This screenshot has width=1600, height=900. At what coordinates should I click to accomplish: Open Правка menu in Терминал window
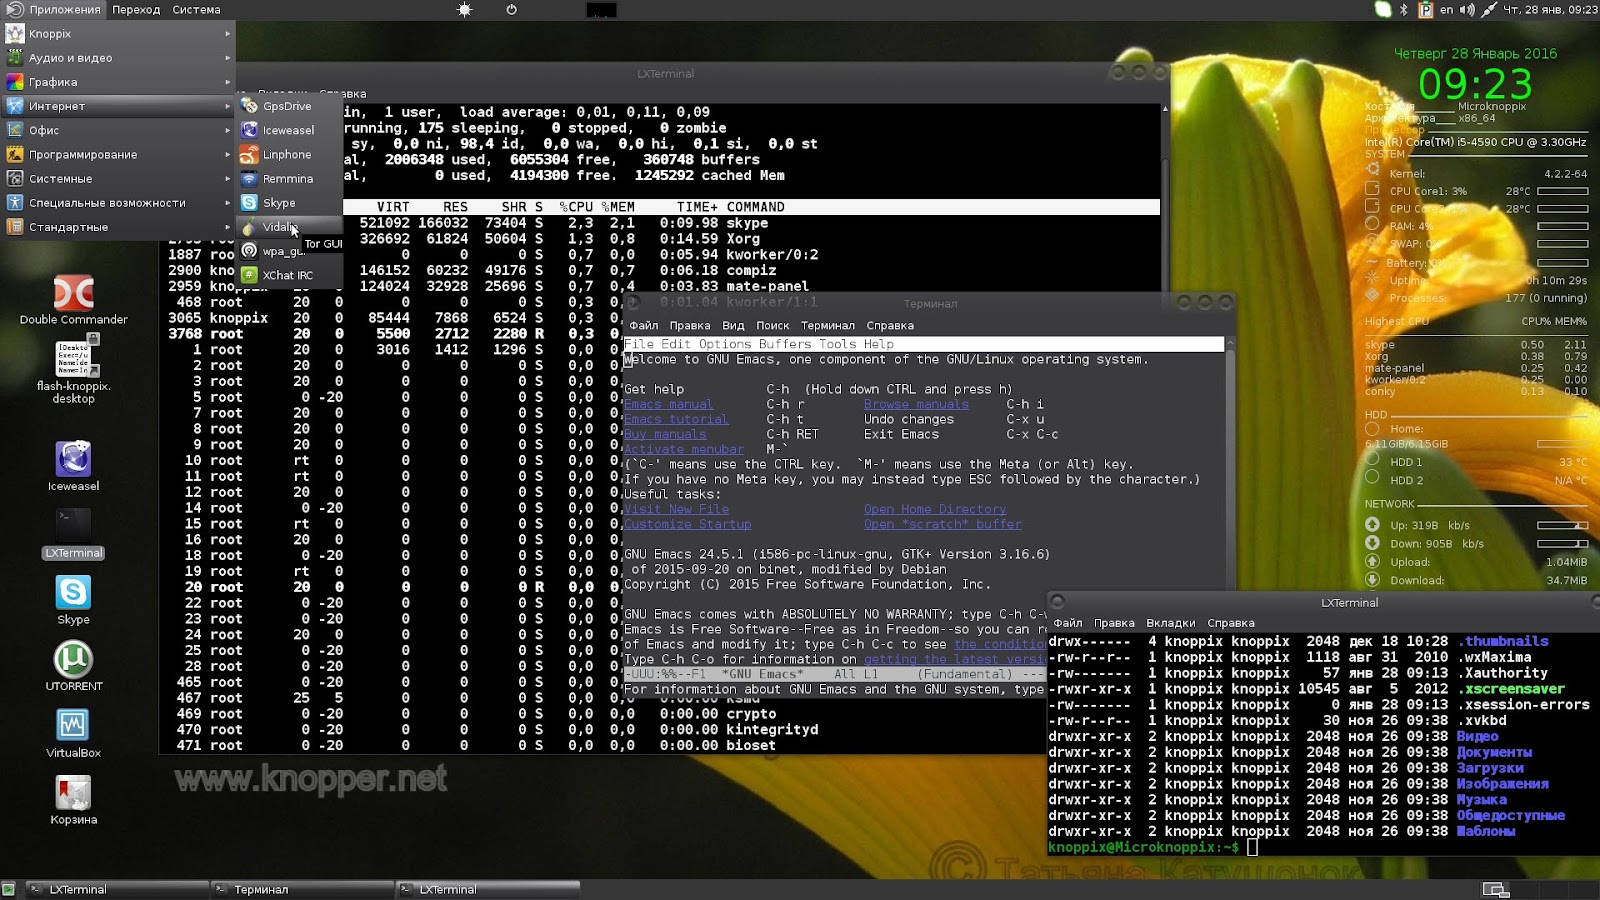coord(690,325)
